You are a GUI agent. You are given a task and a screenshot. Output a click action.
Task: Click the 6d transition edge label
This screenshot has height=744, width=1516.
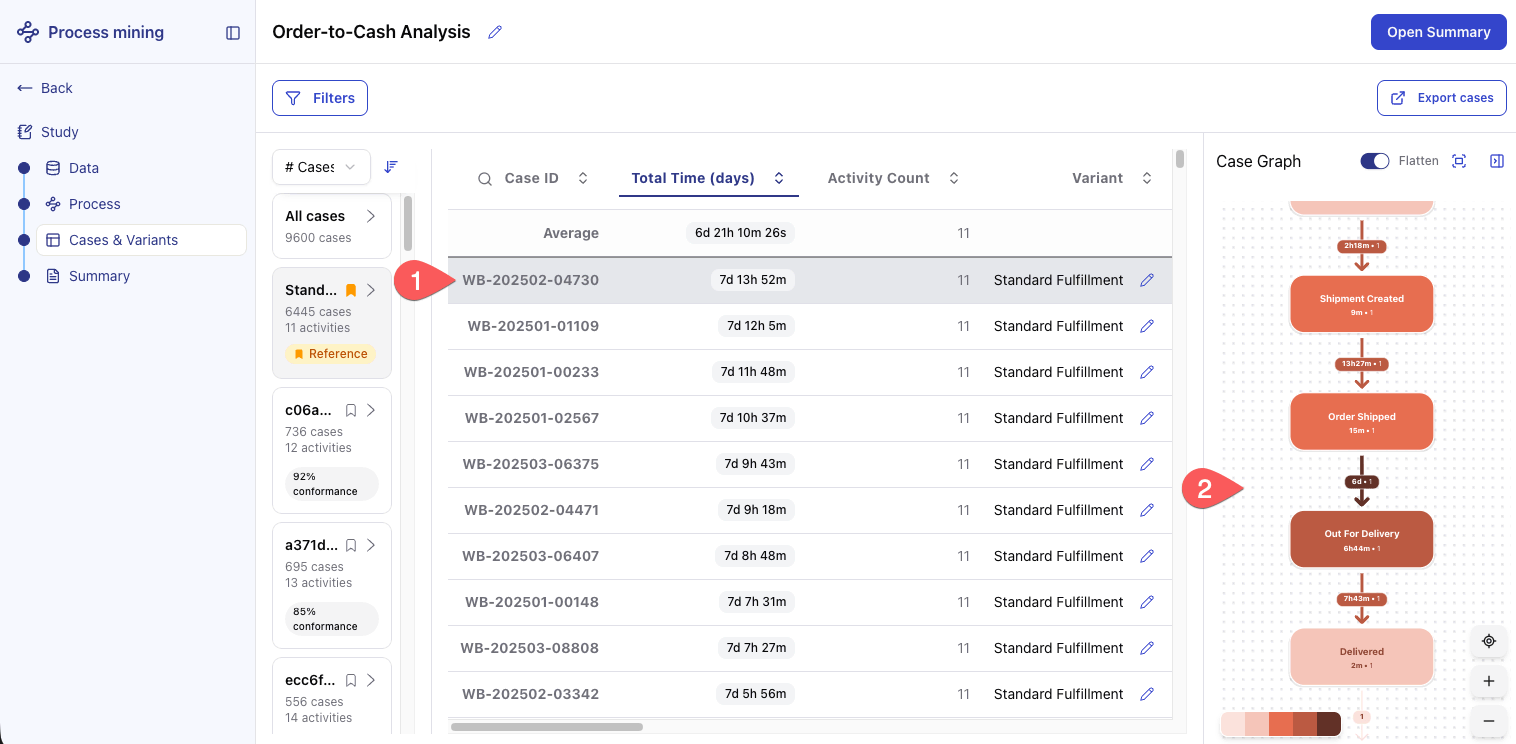tap(1361, 481)
